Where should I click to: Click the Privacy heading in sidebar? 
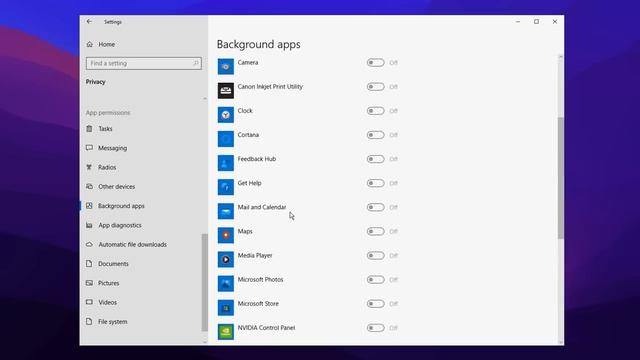point(96,82)
